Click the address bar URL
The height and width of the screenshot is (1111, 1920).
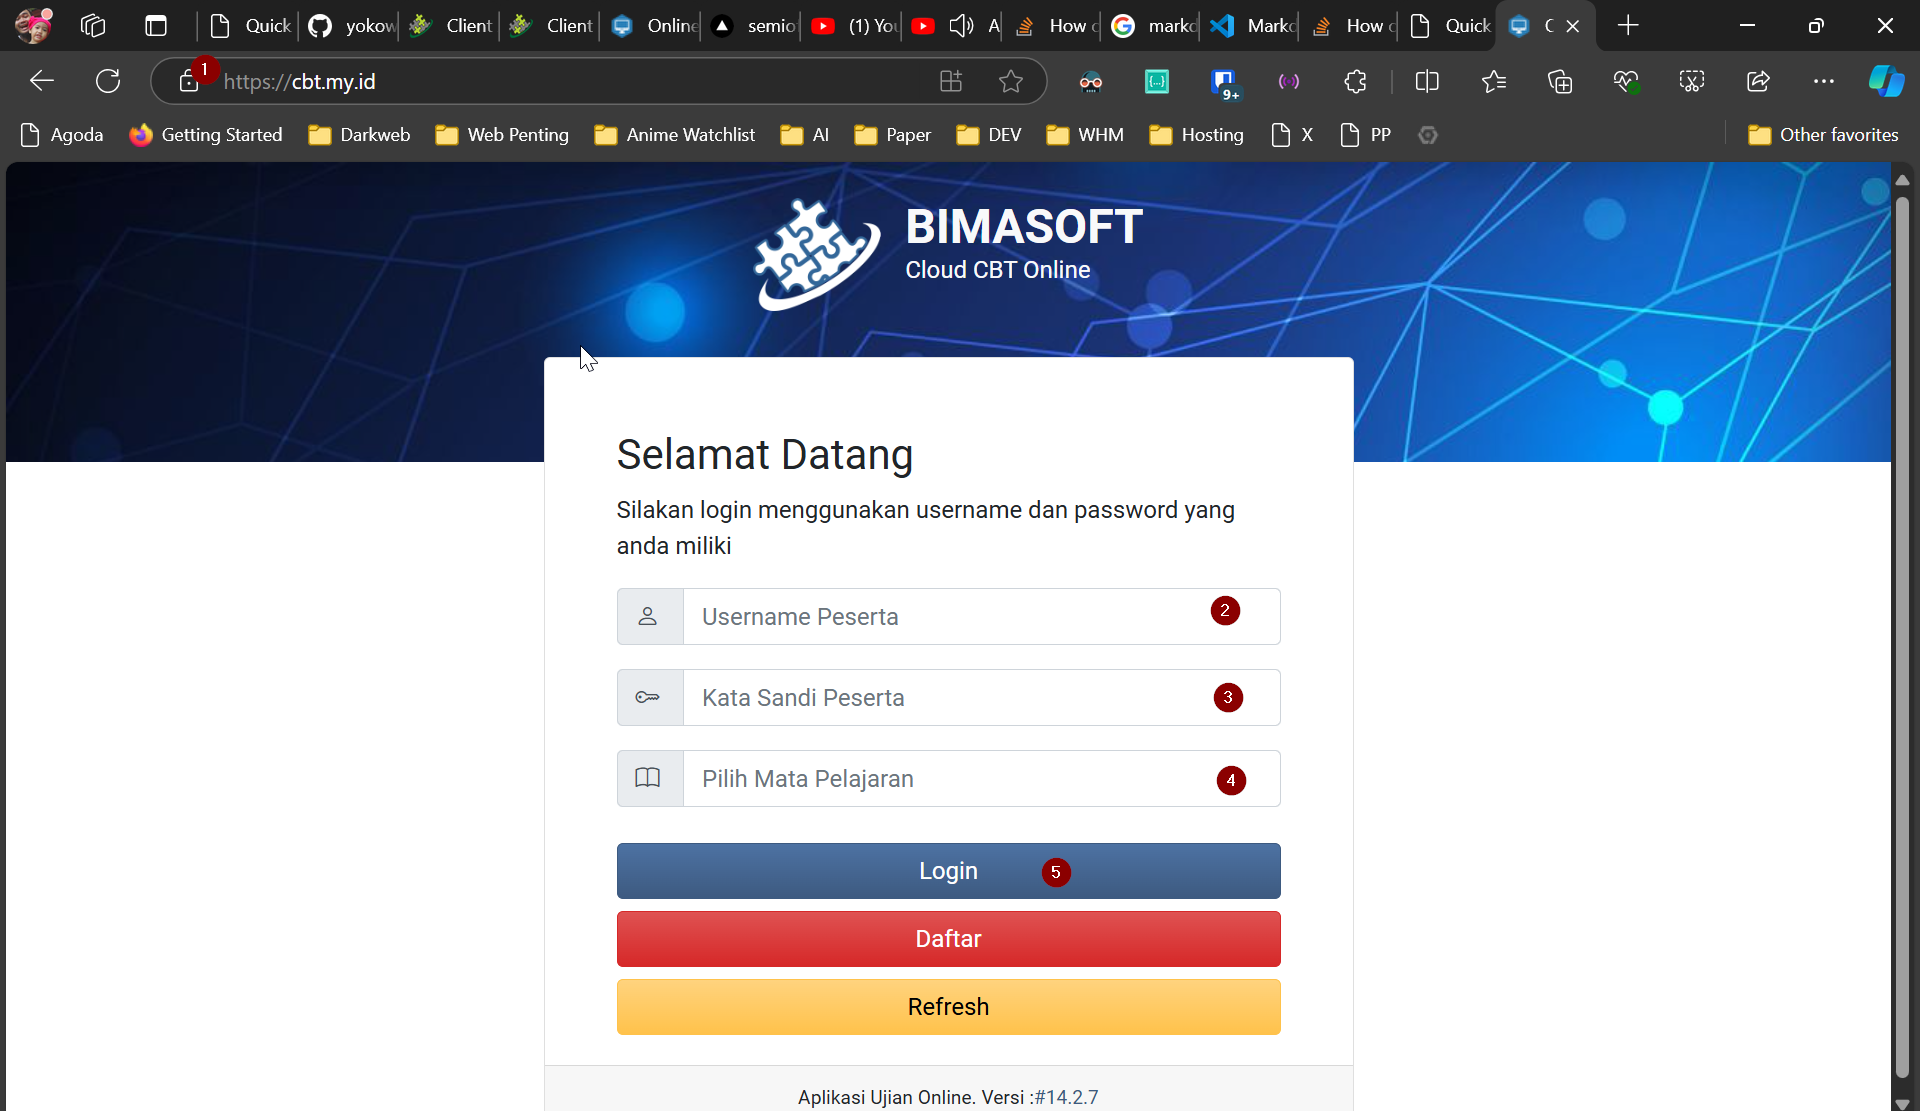point(299,81)
